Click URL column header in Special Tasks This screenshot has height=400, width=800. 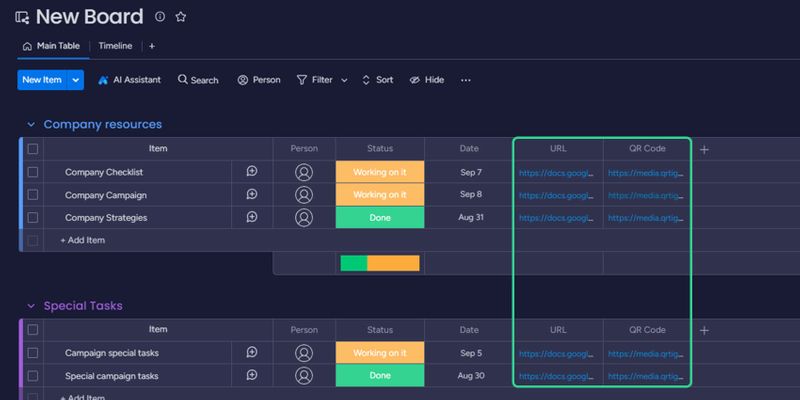(x=558, y=330)
